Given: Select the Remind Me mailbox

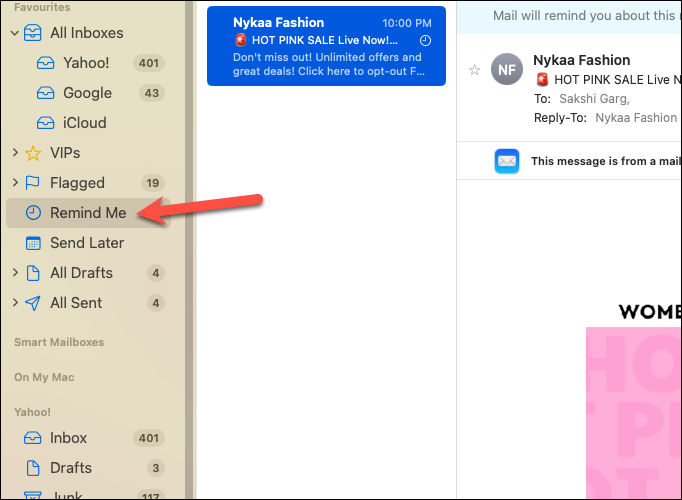Looking at the screenshot, I should coord(89,213).
